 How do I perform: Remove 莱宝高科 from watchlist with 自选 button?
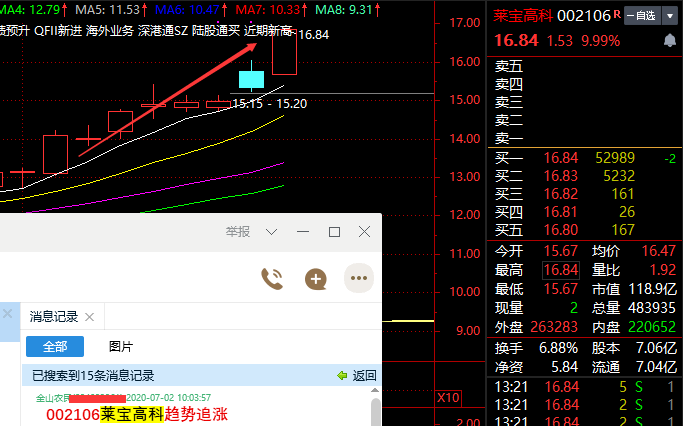point(642,16)
